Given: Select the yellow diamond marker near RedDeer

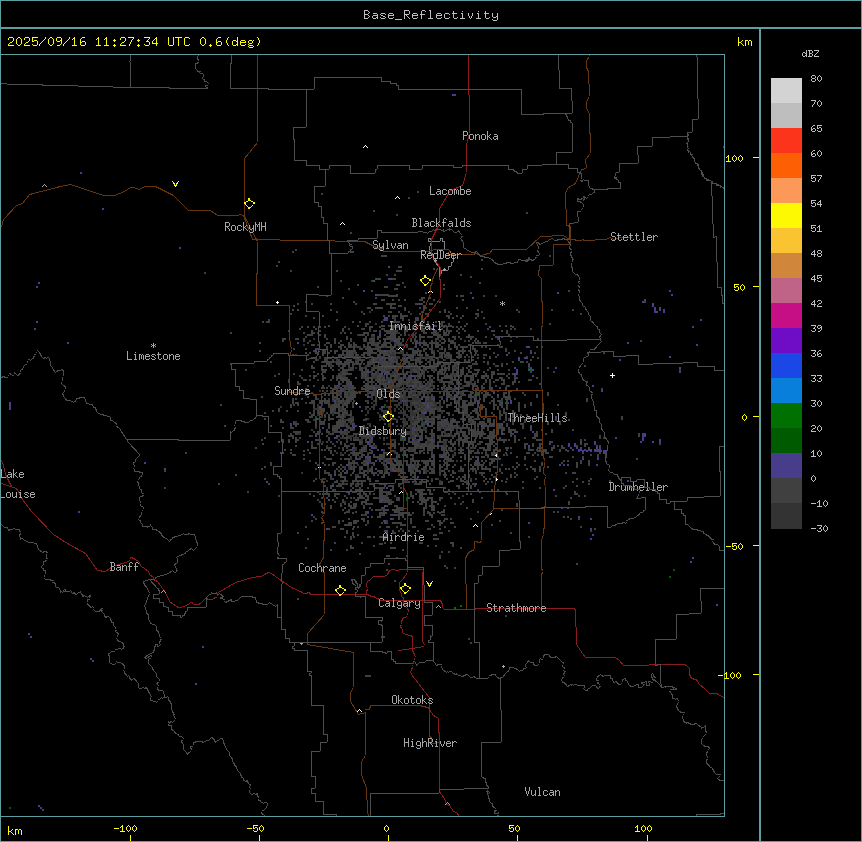Looking at the screenshot, I should pos(425,281).
